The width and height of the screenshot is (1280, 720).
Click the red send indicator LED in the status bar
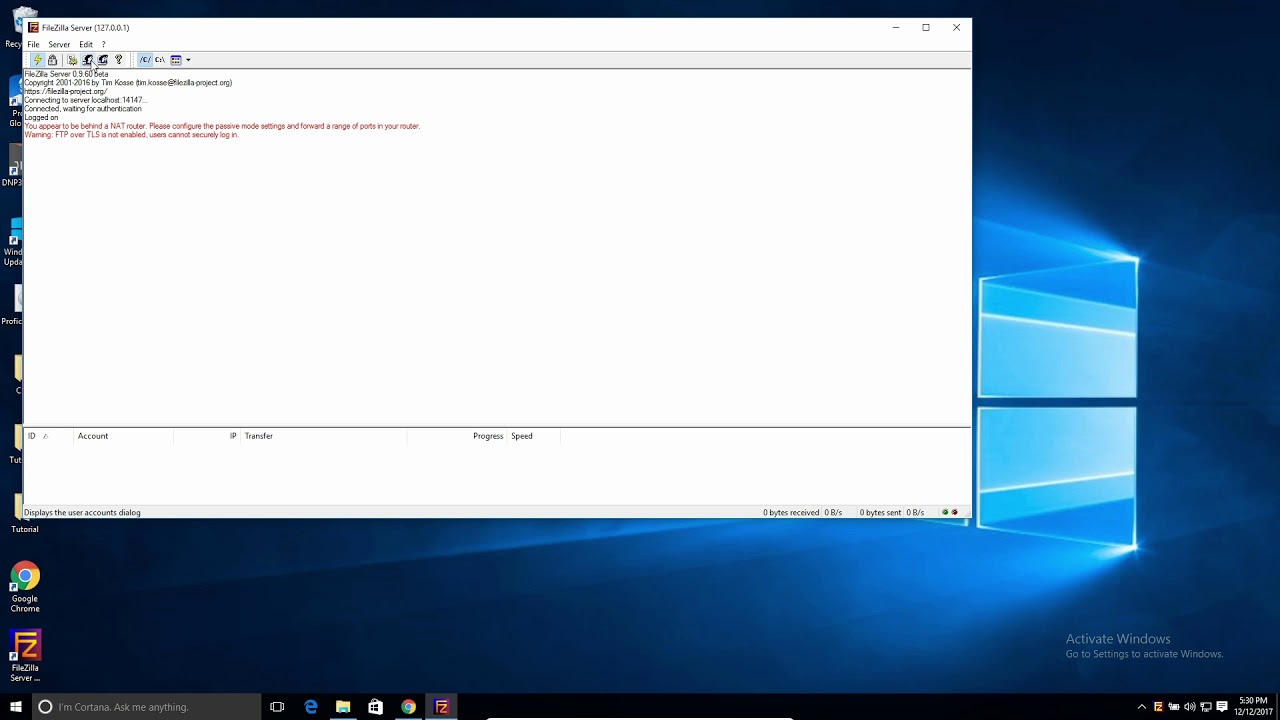[x=955, y=512]
